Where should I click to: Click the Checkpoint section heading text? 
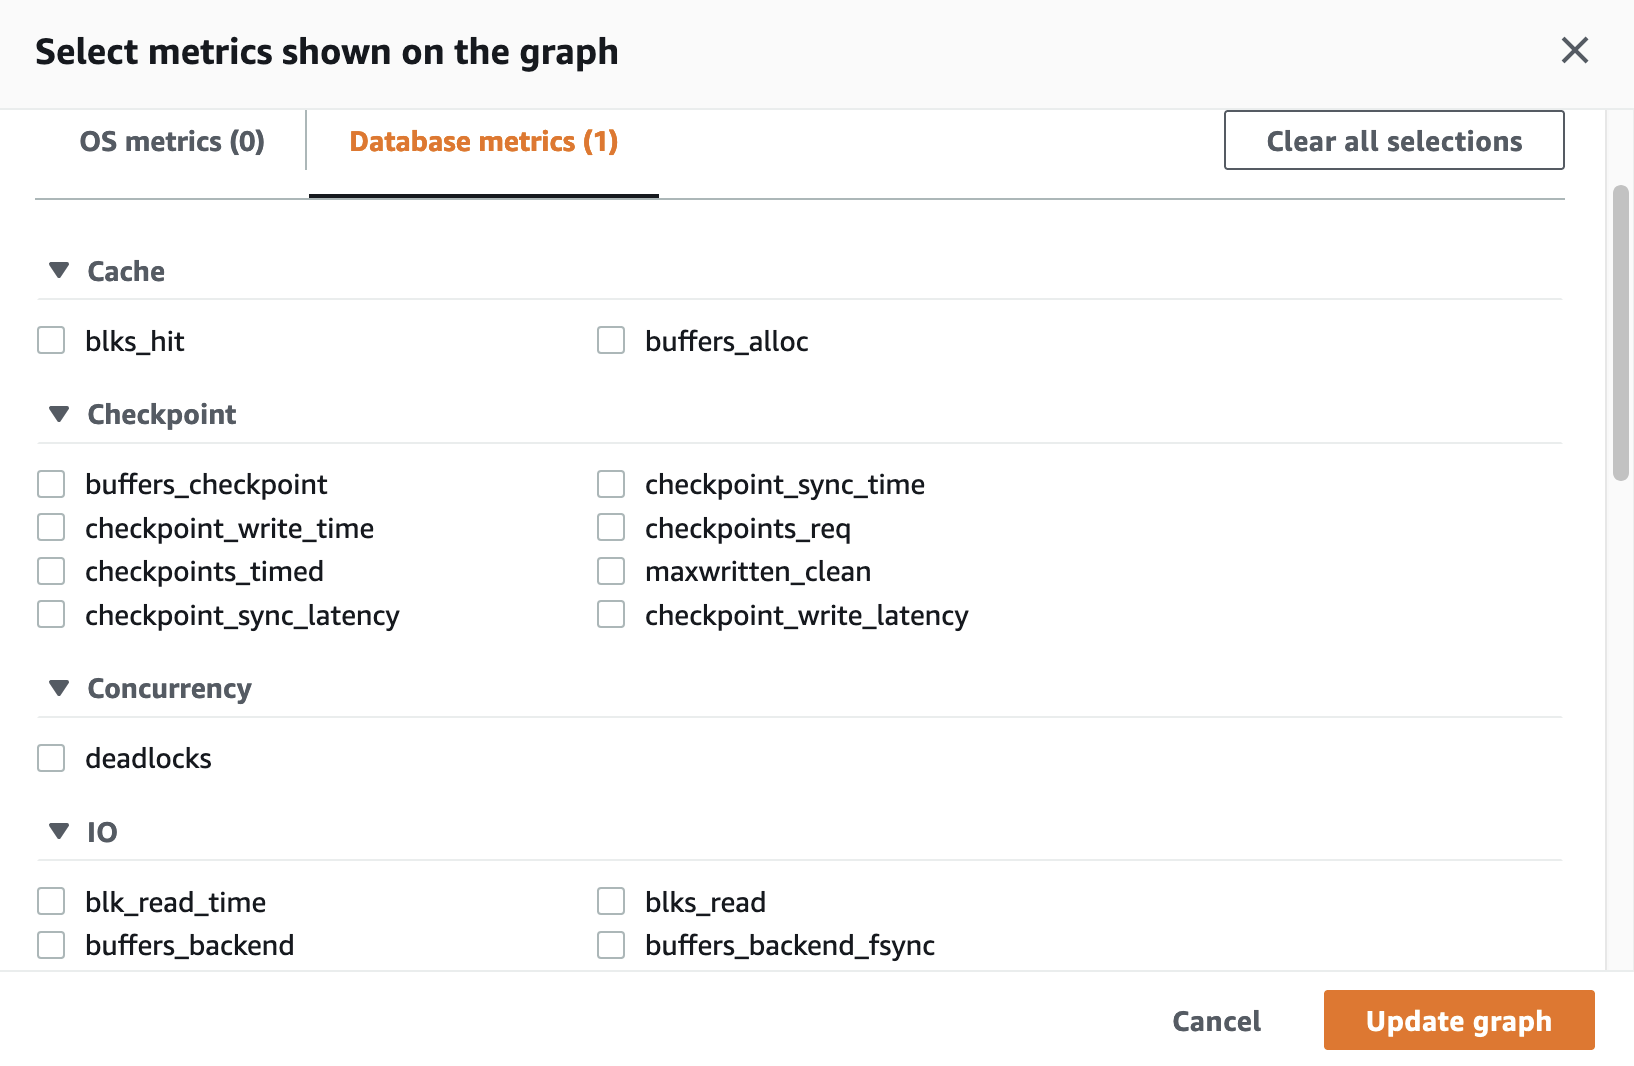pyautogui.click(x=162, y=415)
